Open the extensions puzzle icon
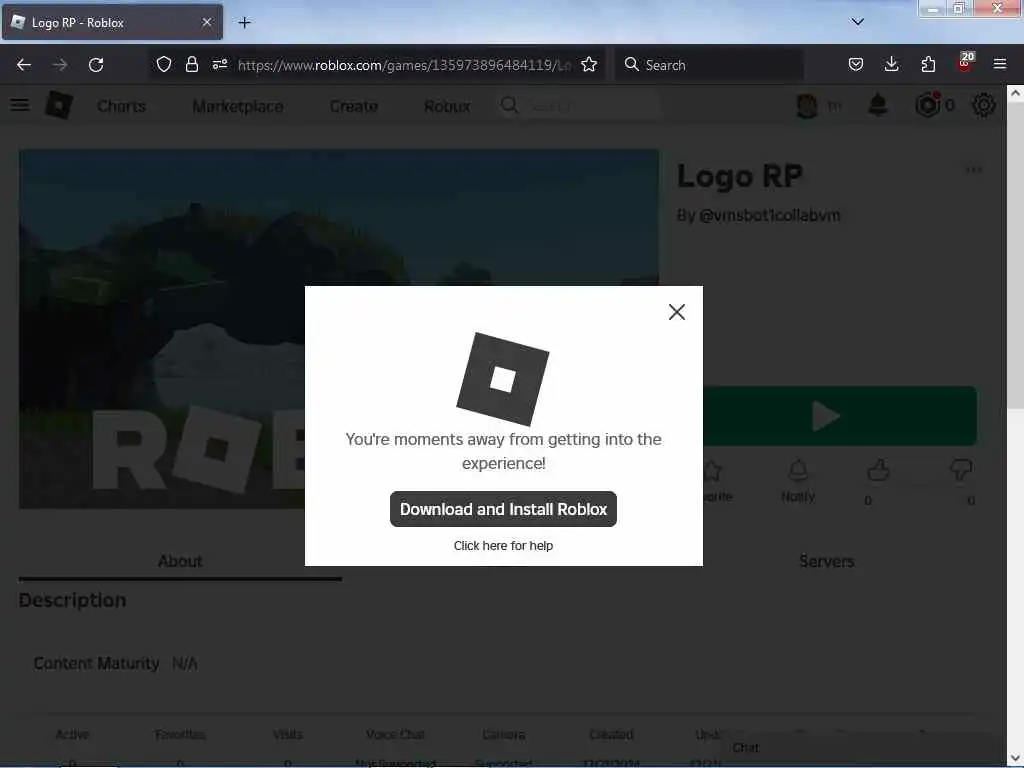The image size is (1024, 768). point(928,64)
